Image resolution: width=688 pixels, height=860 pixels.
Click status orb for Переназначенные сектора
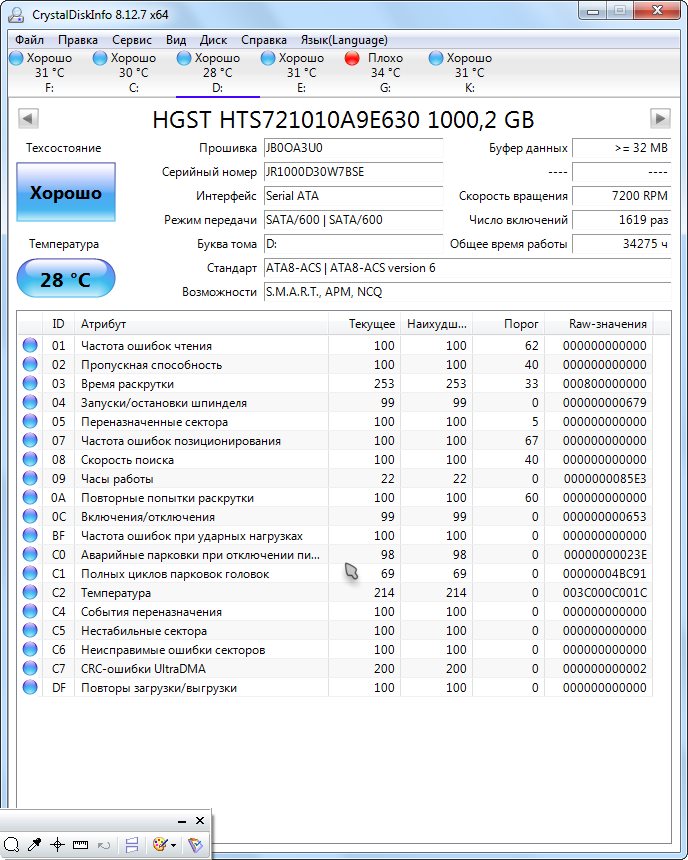point(30,422)
